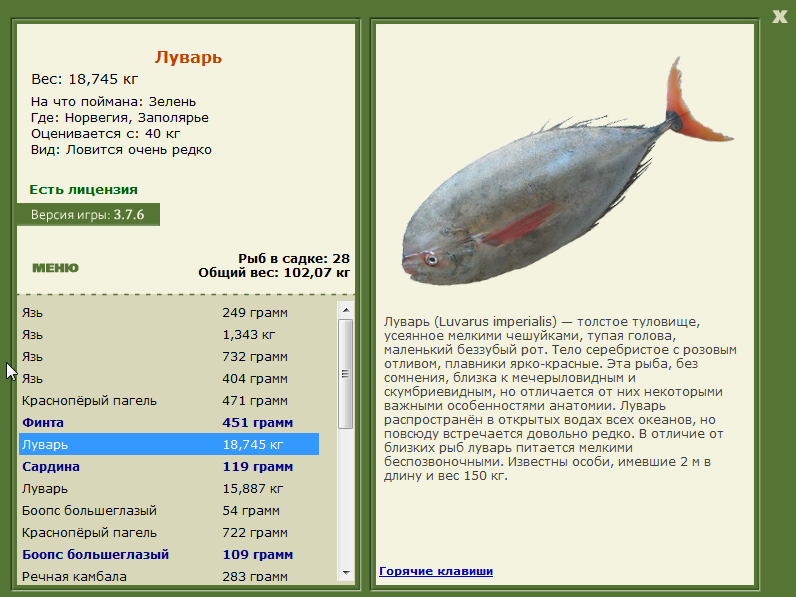Click the Luvarus imperialis description paragraph
This screenshot has width=796, height=597.
coord(560,399)
